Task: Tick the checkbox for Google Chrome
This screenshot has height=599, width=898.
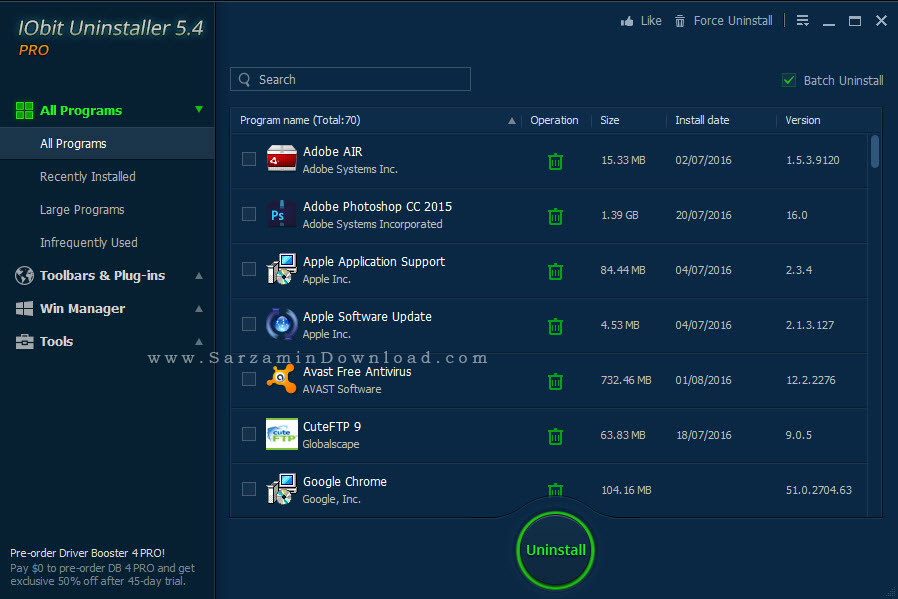Action: (x=249, y=488)
